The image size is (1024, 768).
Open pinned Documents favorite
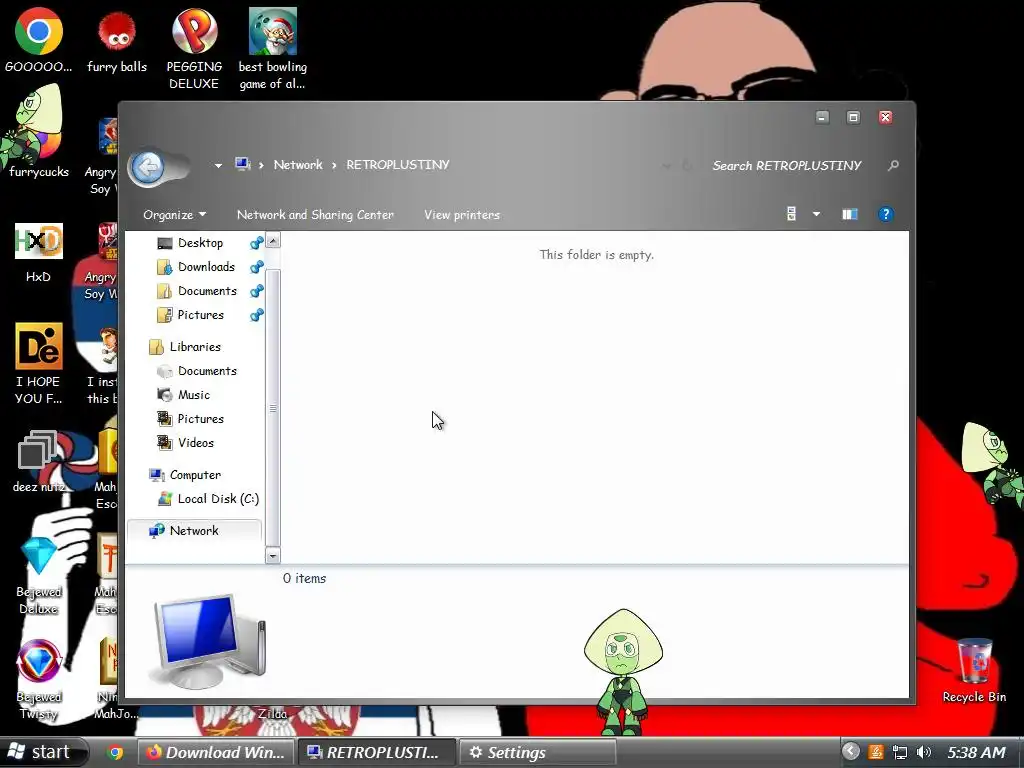[207, 291]
